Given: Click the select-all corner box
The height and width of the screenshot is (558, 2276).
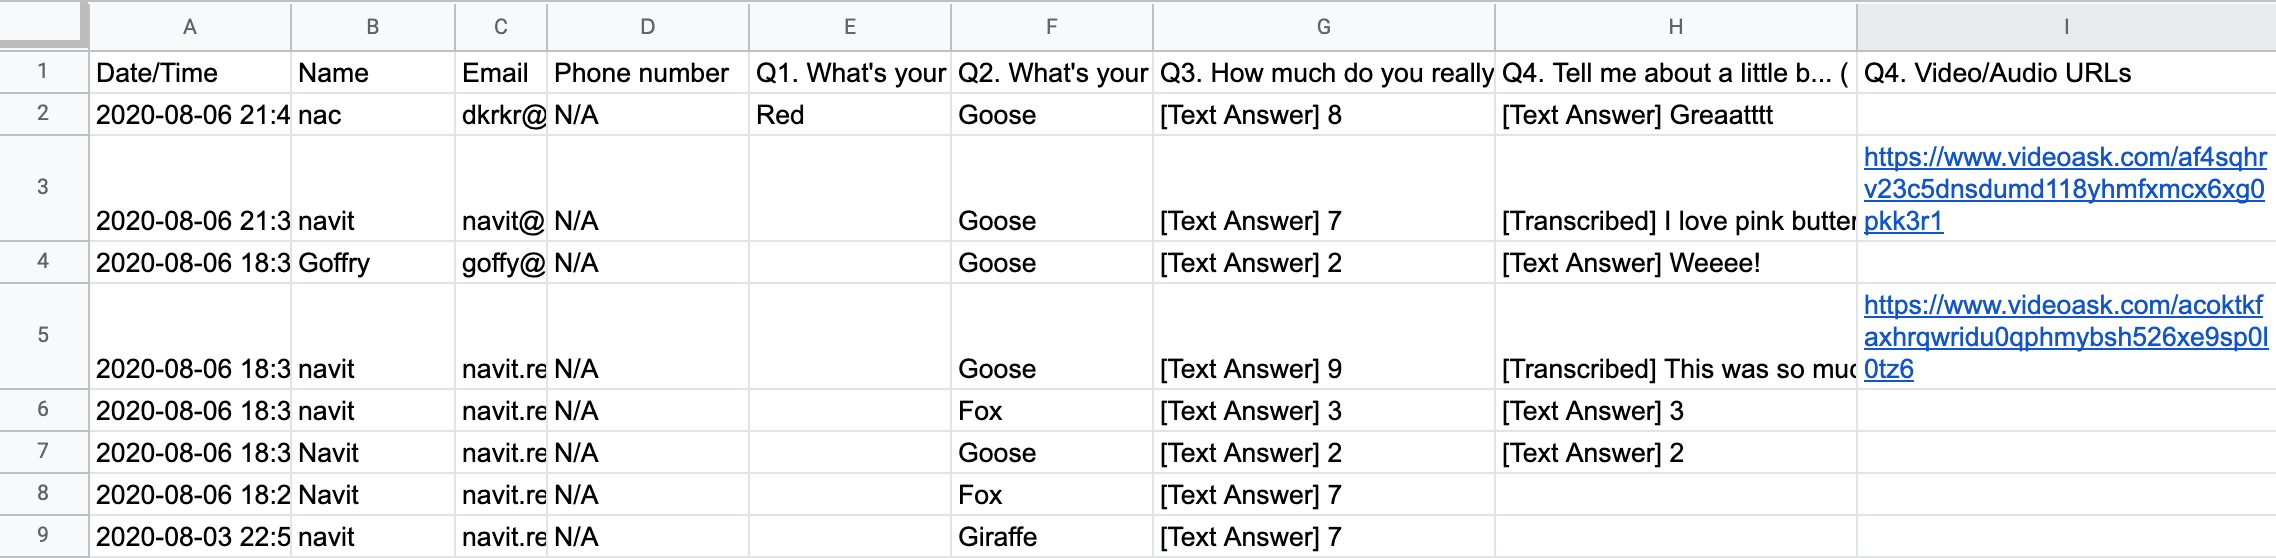Looking at the screenshot, I should pyautogui.click(x=43, y=25).
